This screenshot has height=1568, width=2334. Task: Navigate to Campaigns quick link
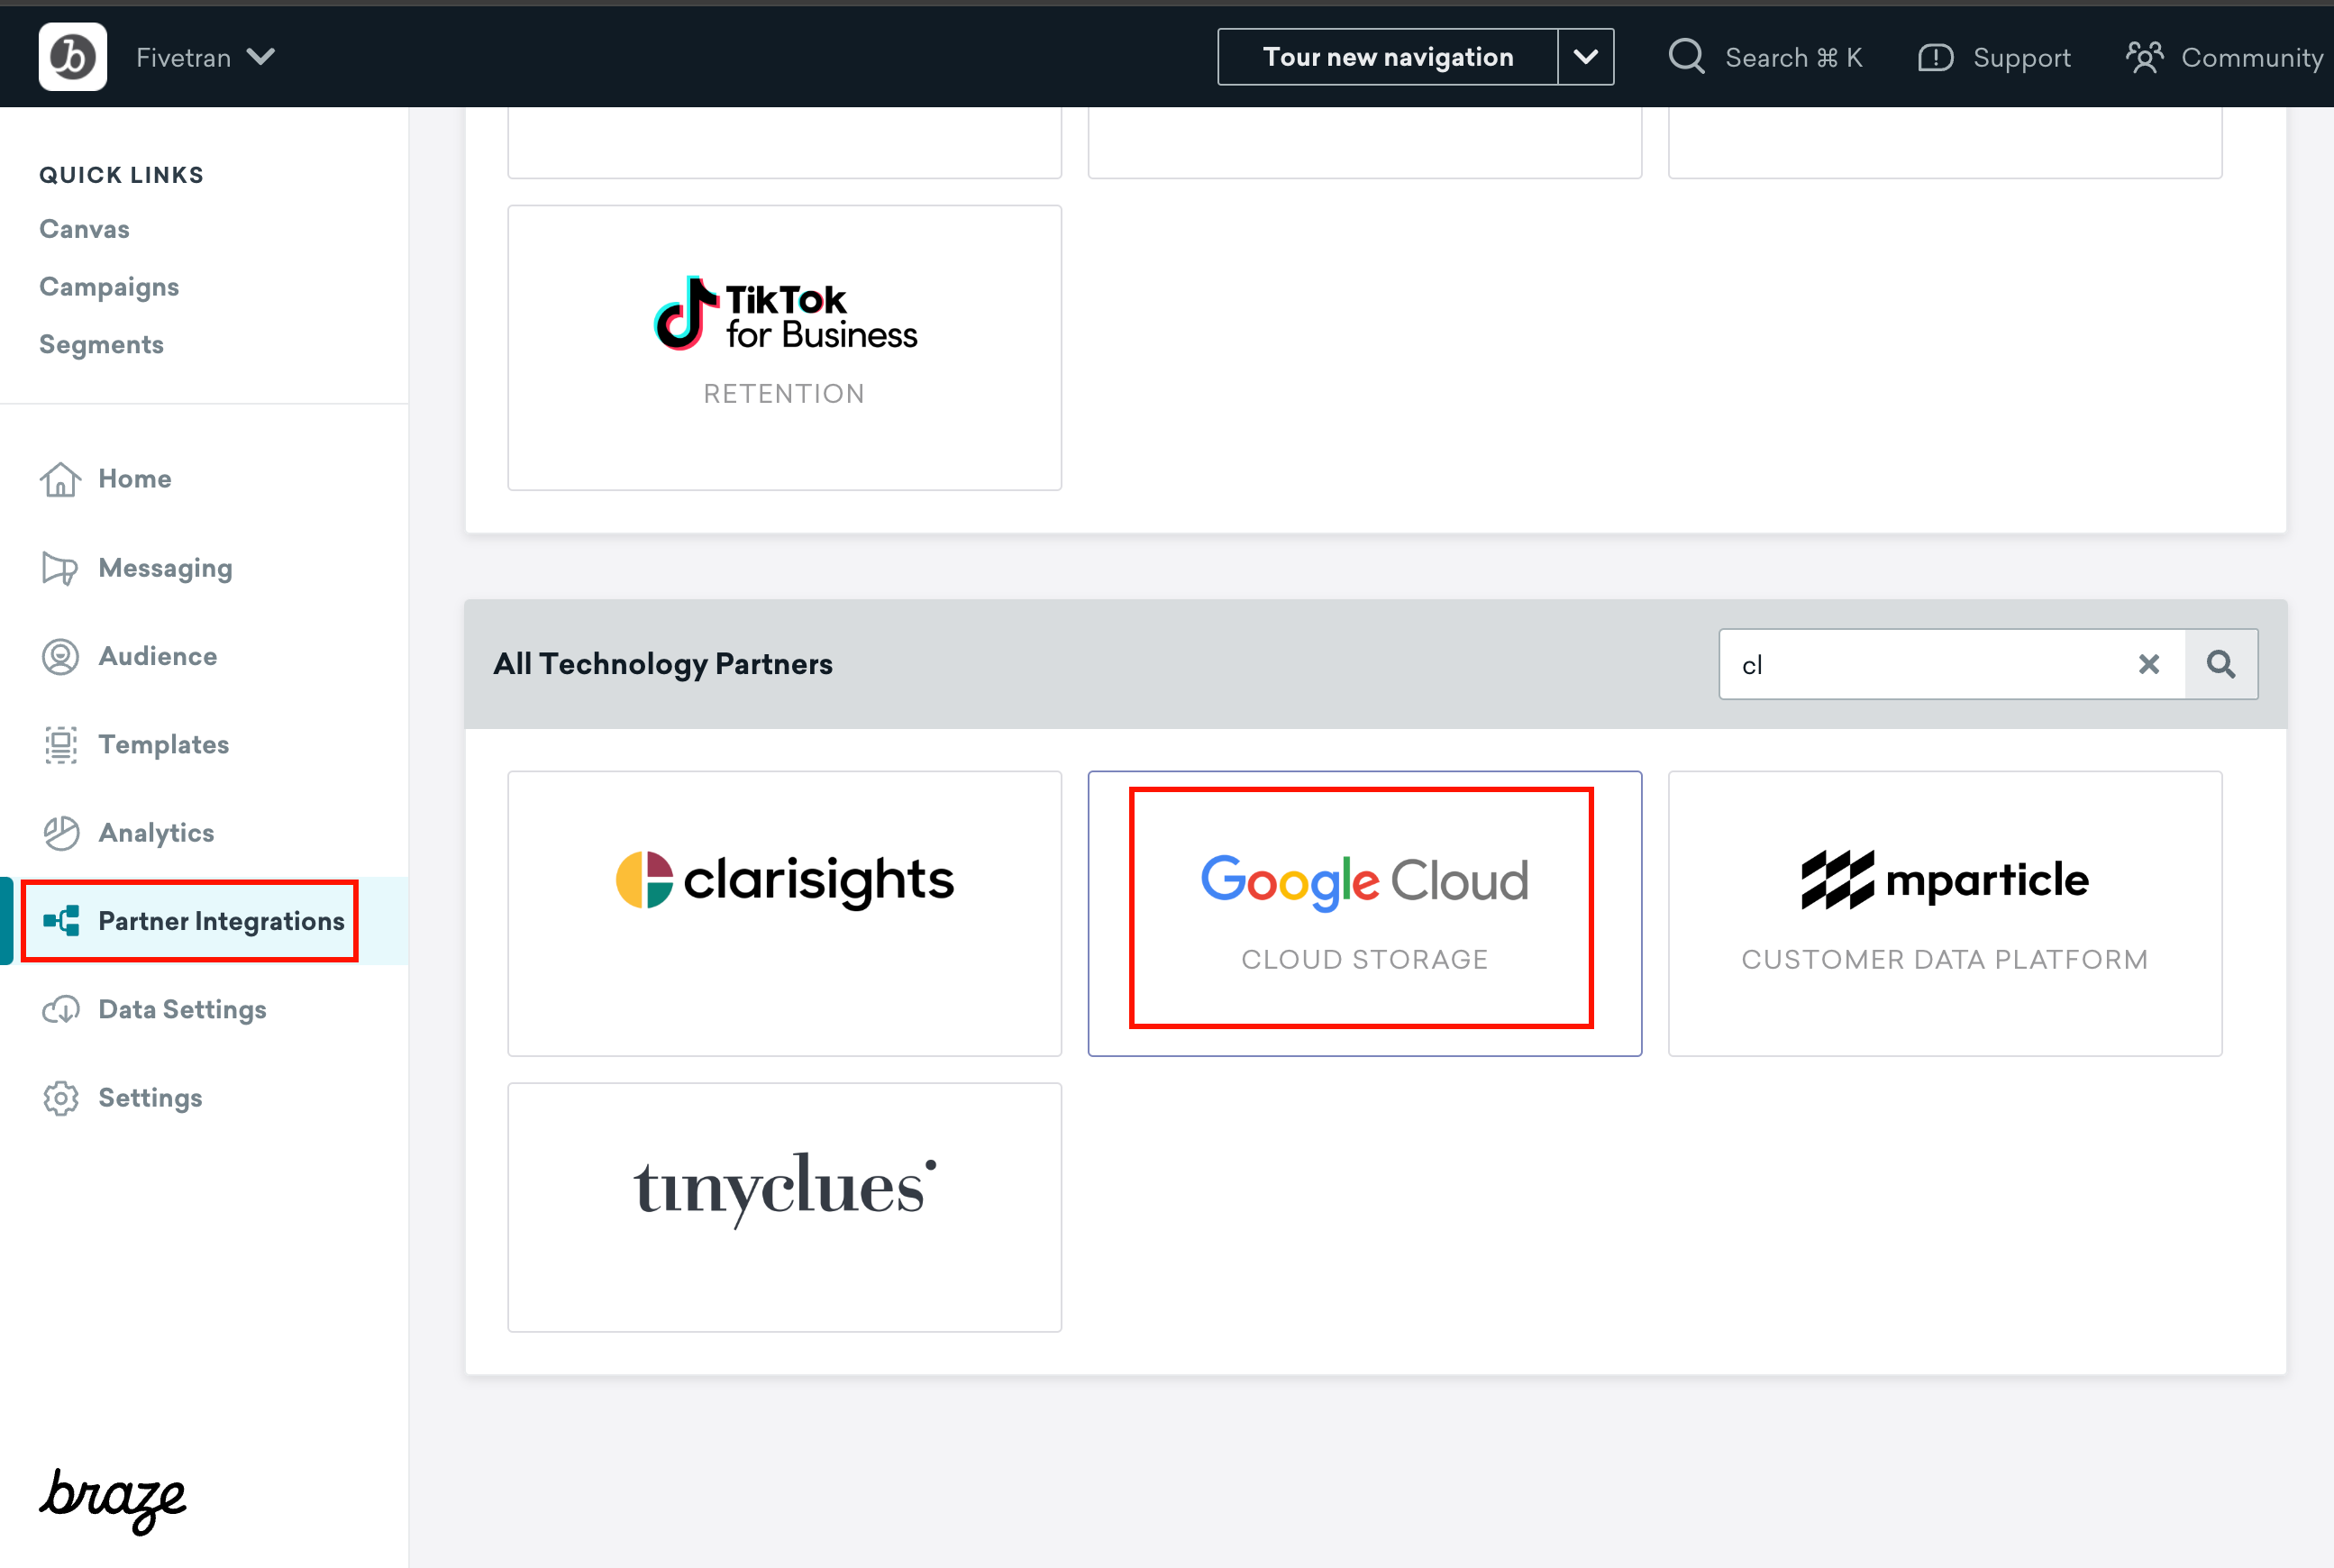pyautogui.click(x=108, y=286)
